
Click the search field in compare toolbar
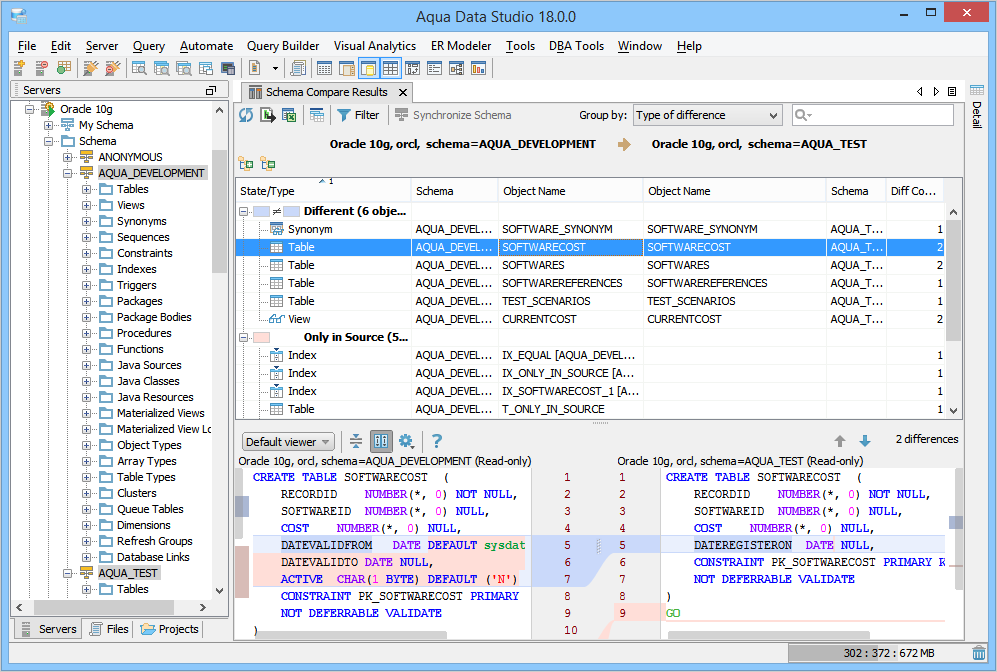coord(880,115)
